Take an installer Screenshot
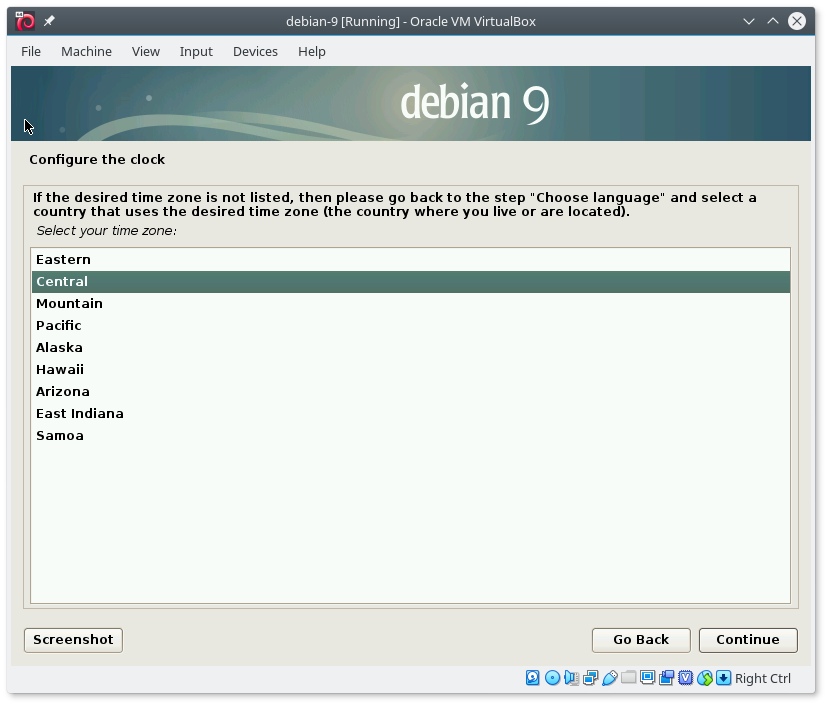The image size is (828, 706). click(73, 640)
